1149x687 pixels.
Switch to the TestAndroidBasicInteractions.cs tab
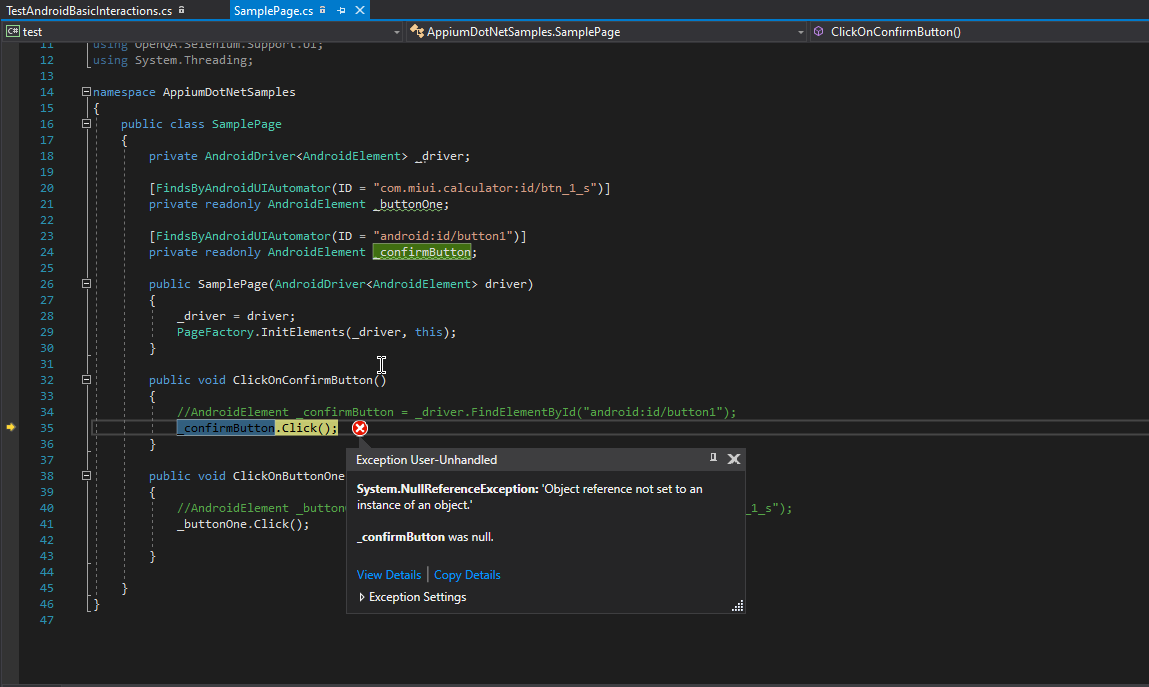click(89, 10)
